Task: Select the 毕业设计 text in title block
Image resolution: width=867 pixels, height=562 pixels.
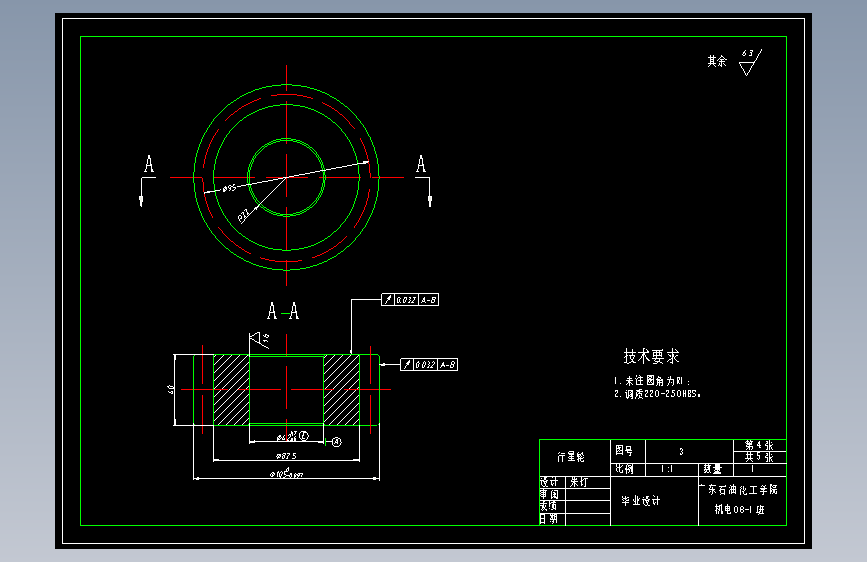Action: [640, 501]
